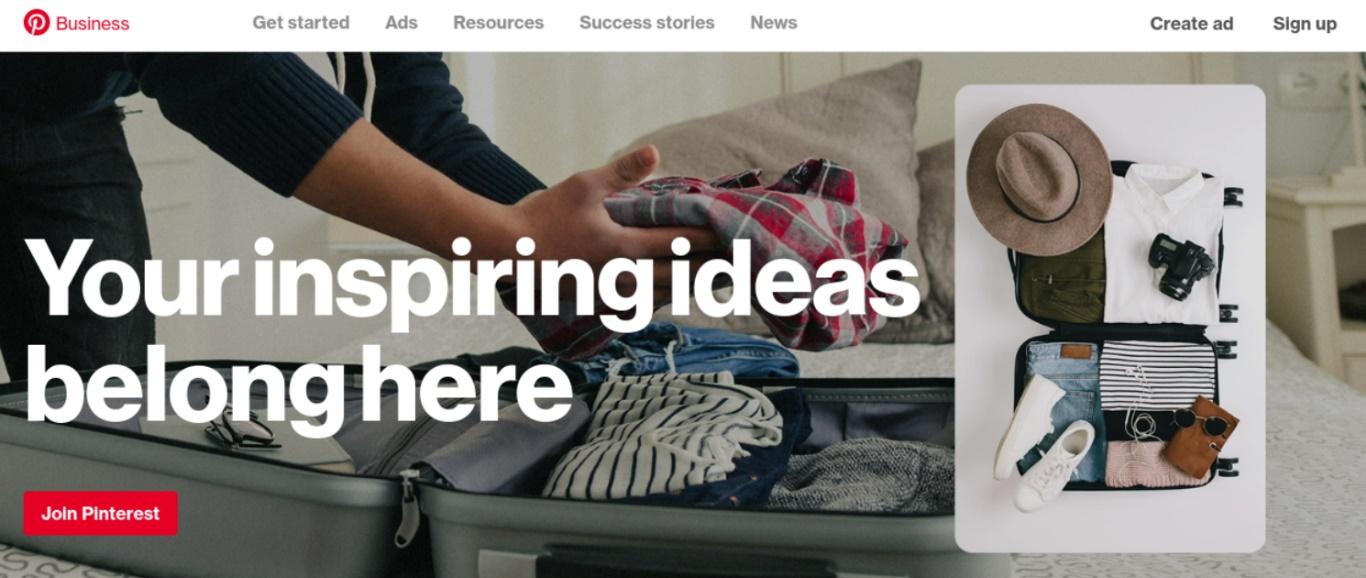The height and width of the screenshot is (578, 1366).
Task: Click the "belong here" headline line
Action: [x=298, y=387]
